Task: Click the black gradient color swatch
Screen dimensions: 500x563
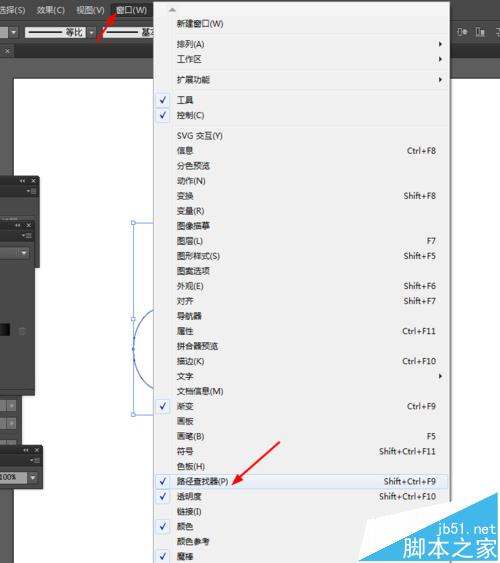Action: pyautogui.click(x=5, y=330)
